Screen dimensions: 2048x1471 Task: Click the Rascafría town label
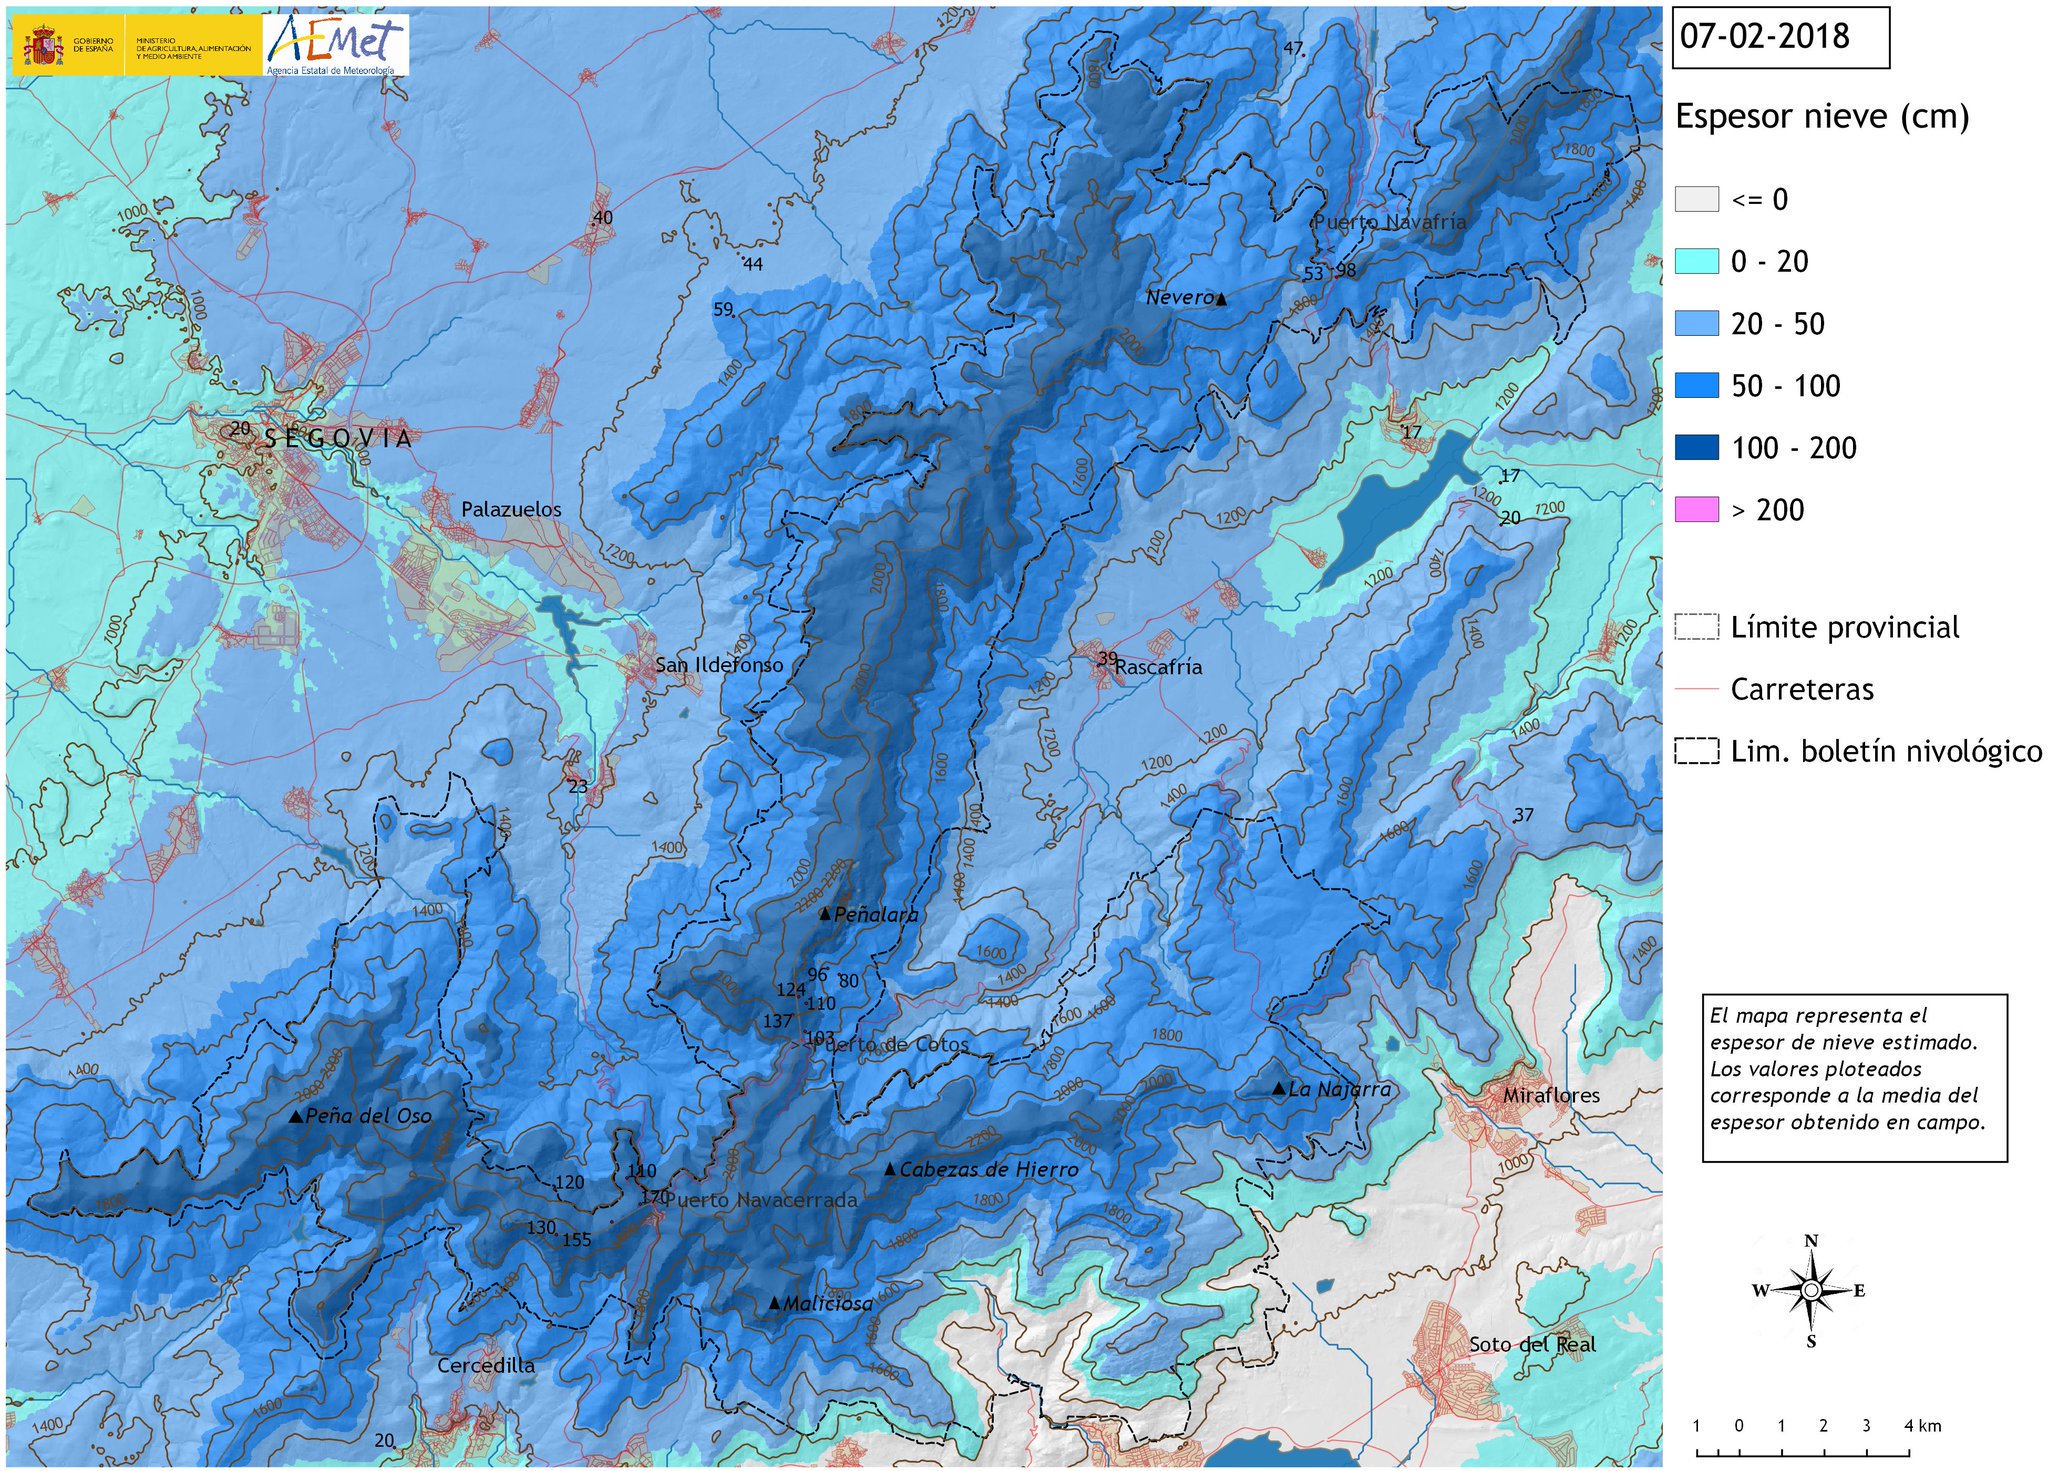click(x=1159, y=667)
